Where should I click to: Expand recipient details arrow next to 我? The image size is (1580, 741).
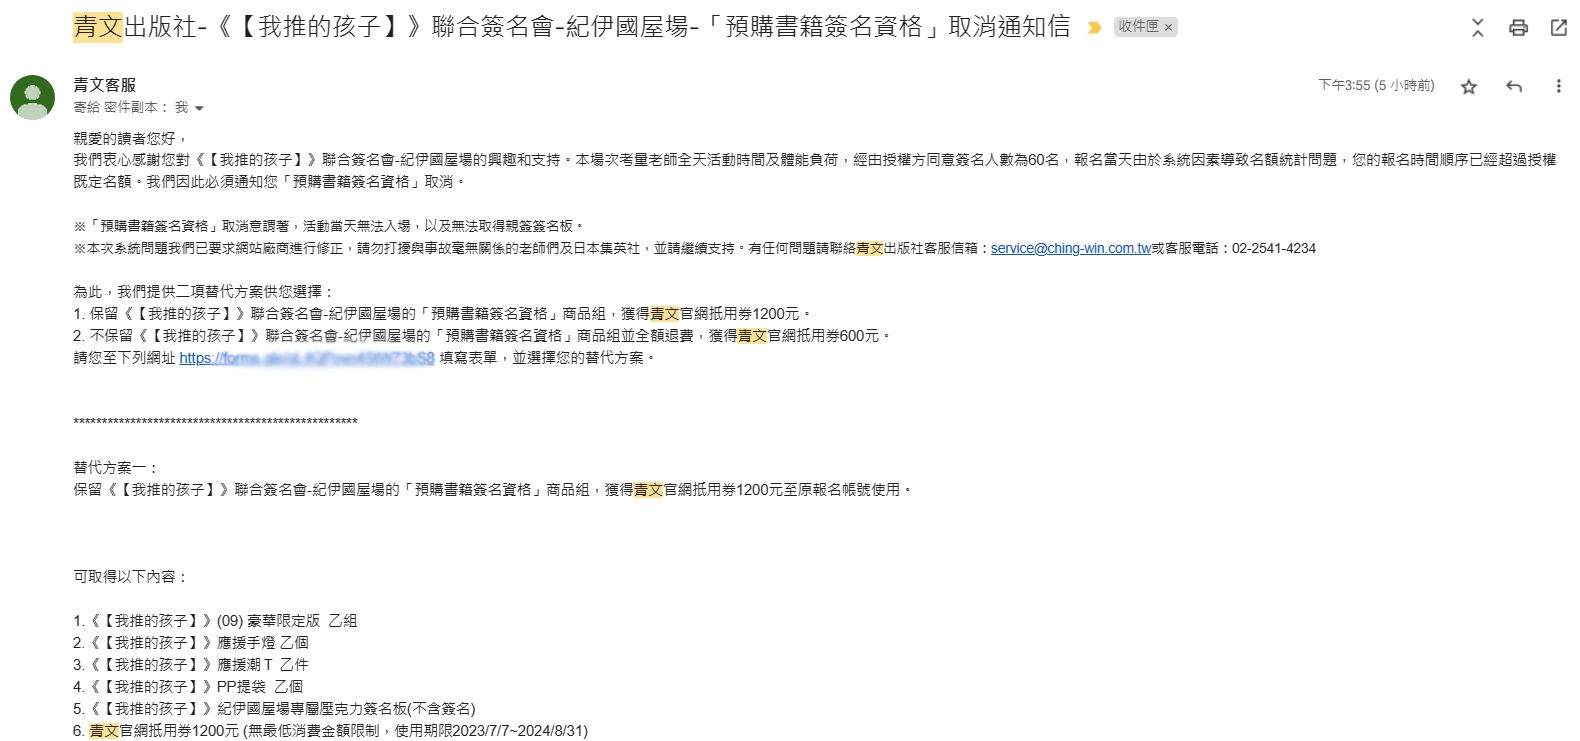[199, 108]
